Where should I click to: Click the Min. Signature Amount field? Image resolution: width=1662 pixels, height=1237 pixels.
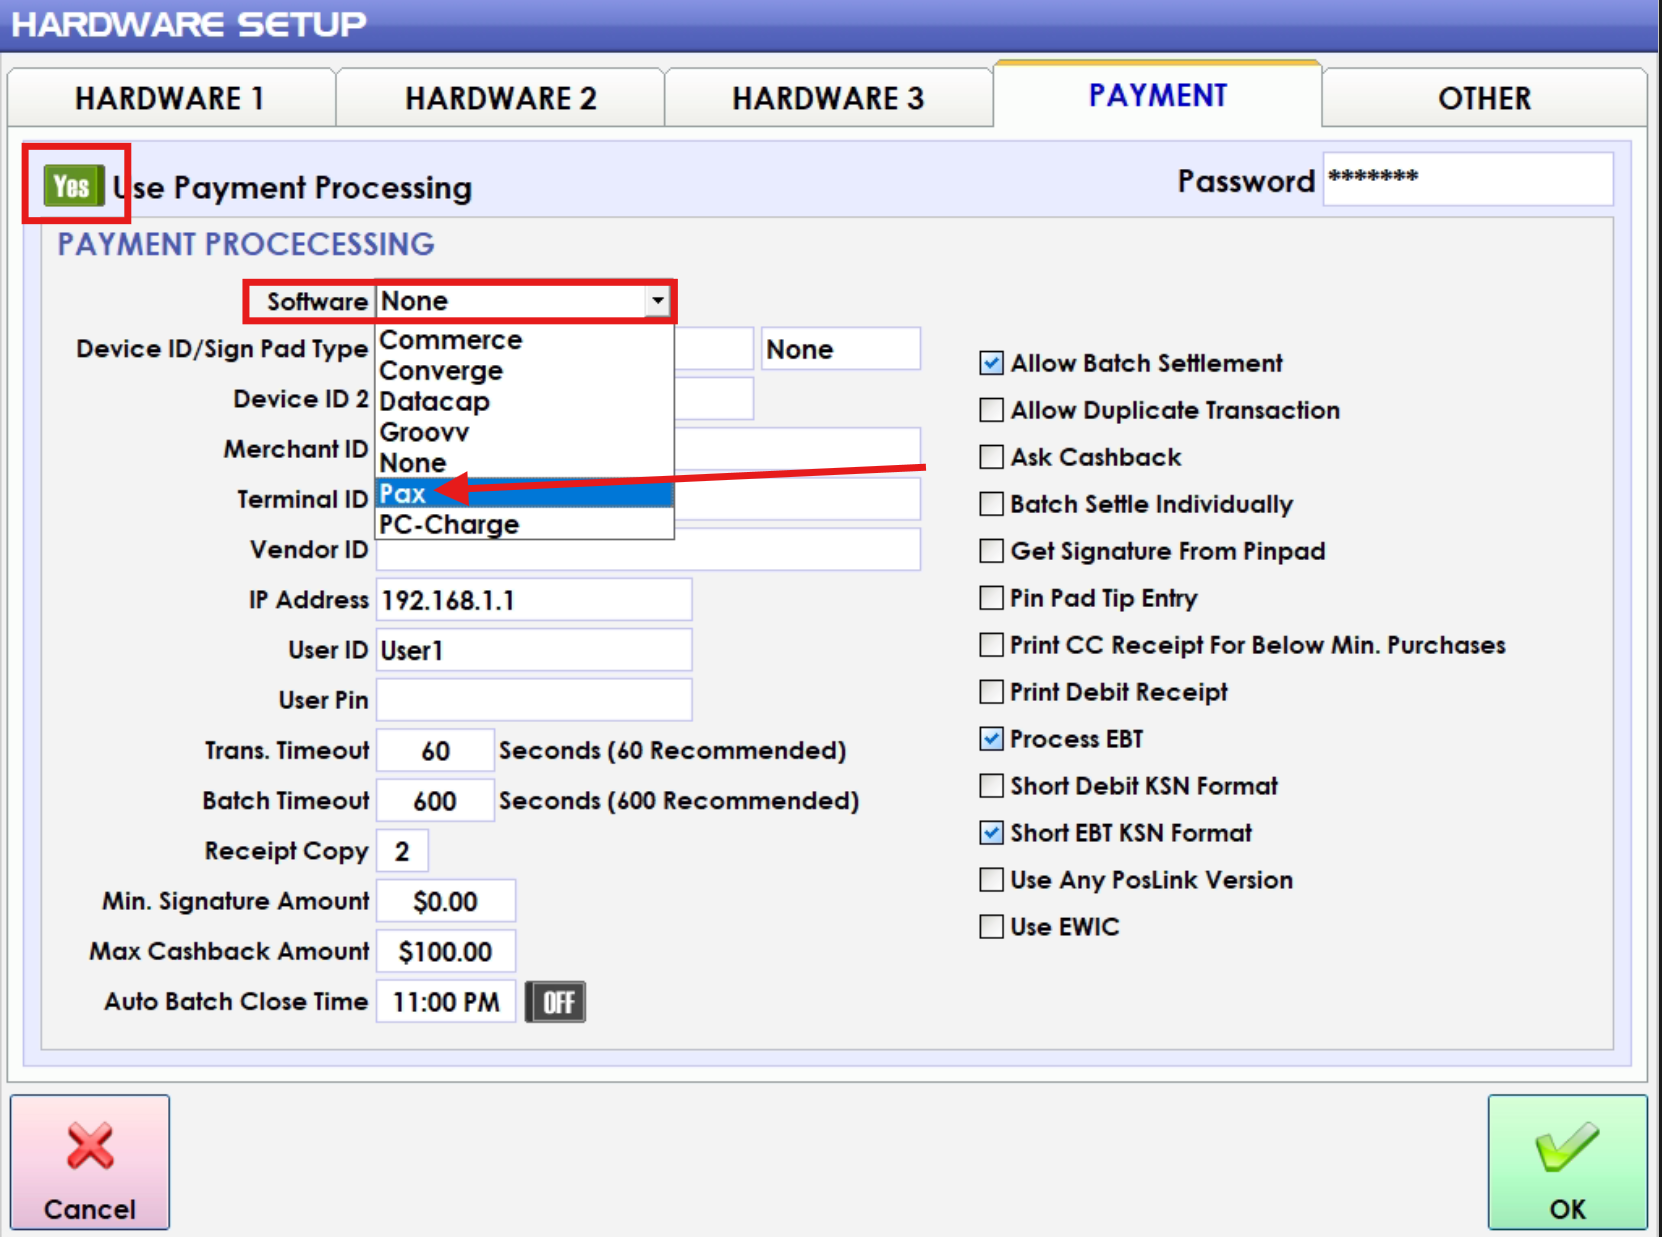(446, 901)
